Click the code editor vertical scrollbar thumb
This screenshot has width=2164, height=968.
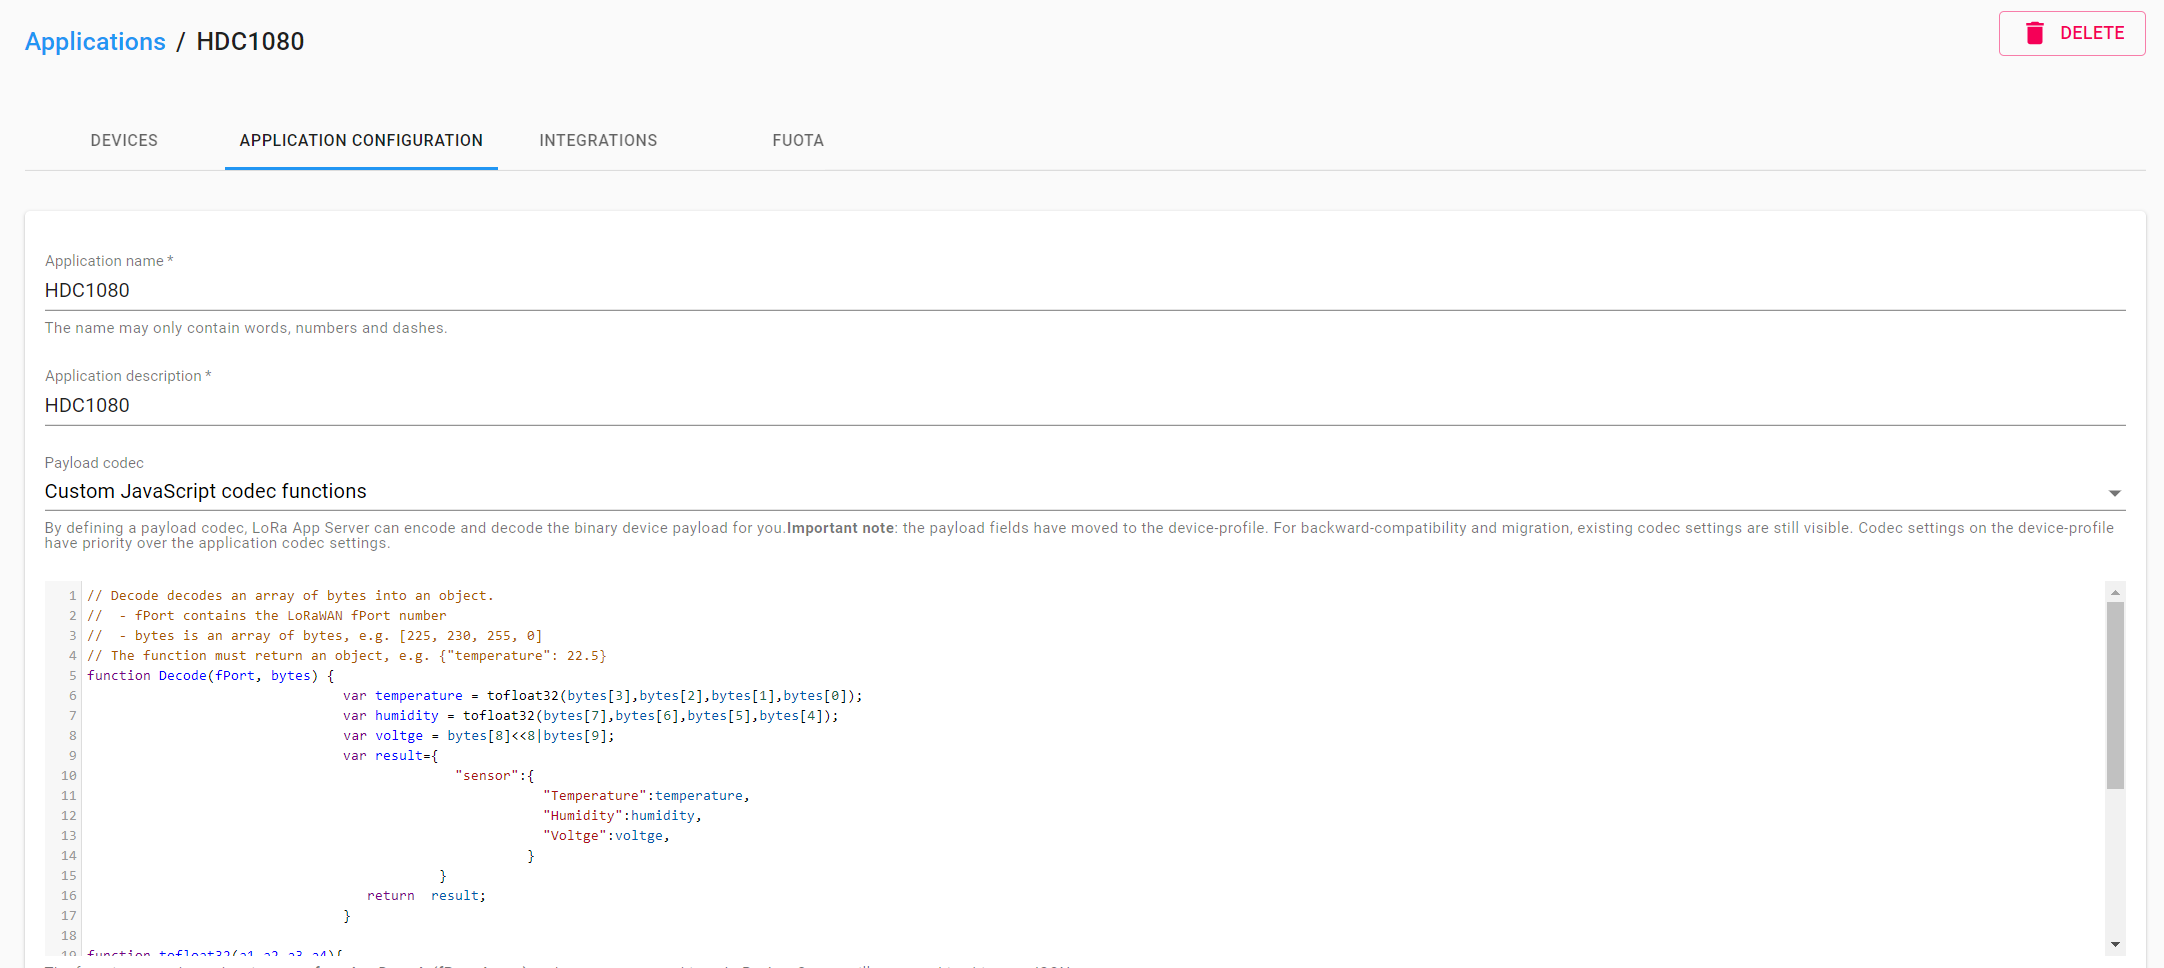point(2115,695)
